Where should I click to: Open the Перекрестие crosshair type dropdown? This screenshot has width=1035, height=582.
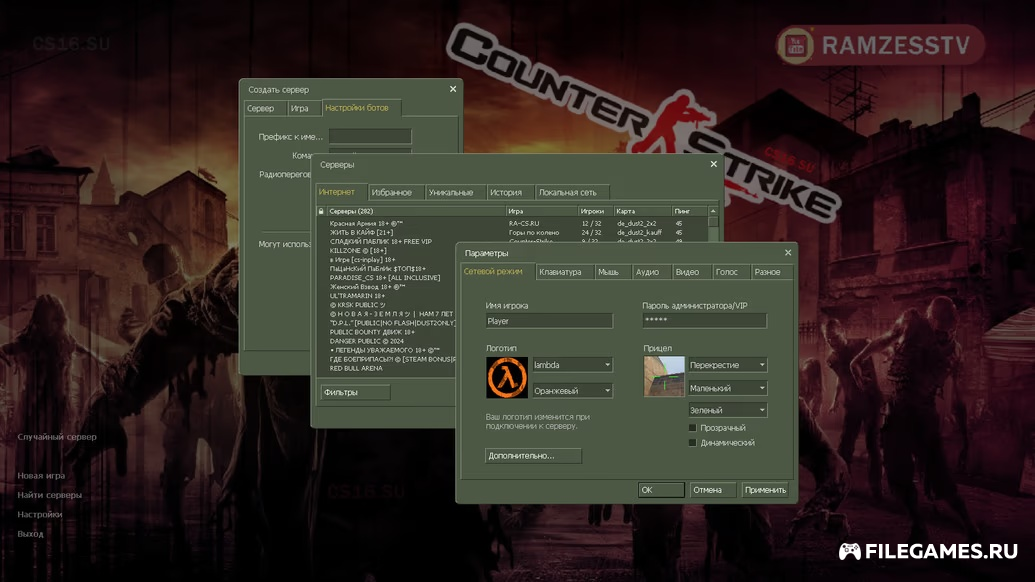tap(727, 365)
